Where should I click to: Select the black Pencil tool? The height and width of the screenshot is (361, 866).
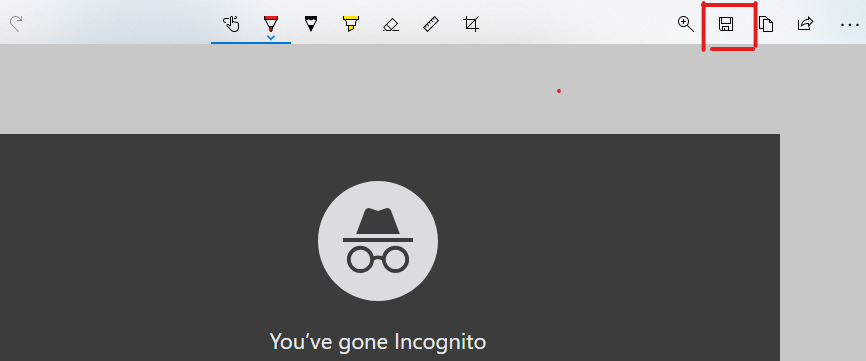pos(311,24)
